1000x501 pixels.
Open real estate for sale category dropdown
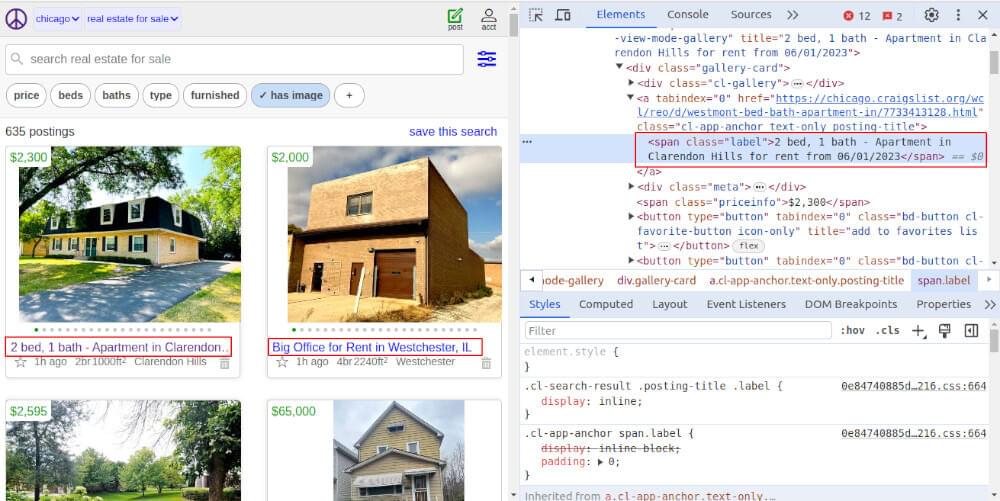click(133, 19)
